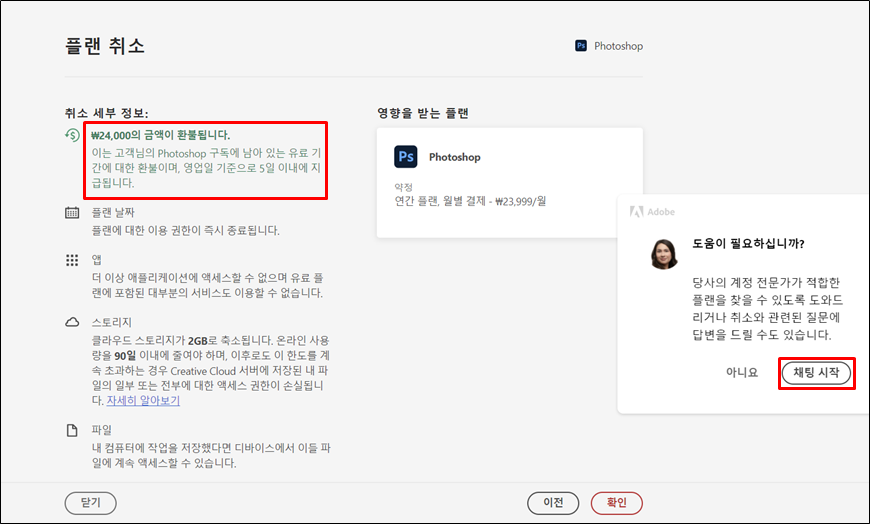Open the 자세히 알아보기 link
Viewport: 870px width, 524px height.
[x=143, y=400]
